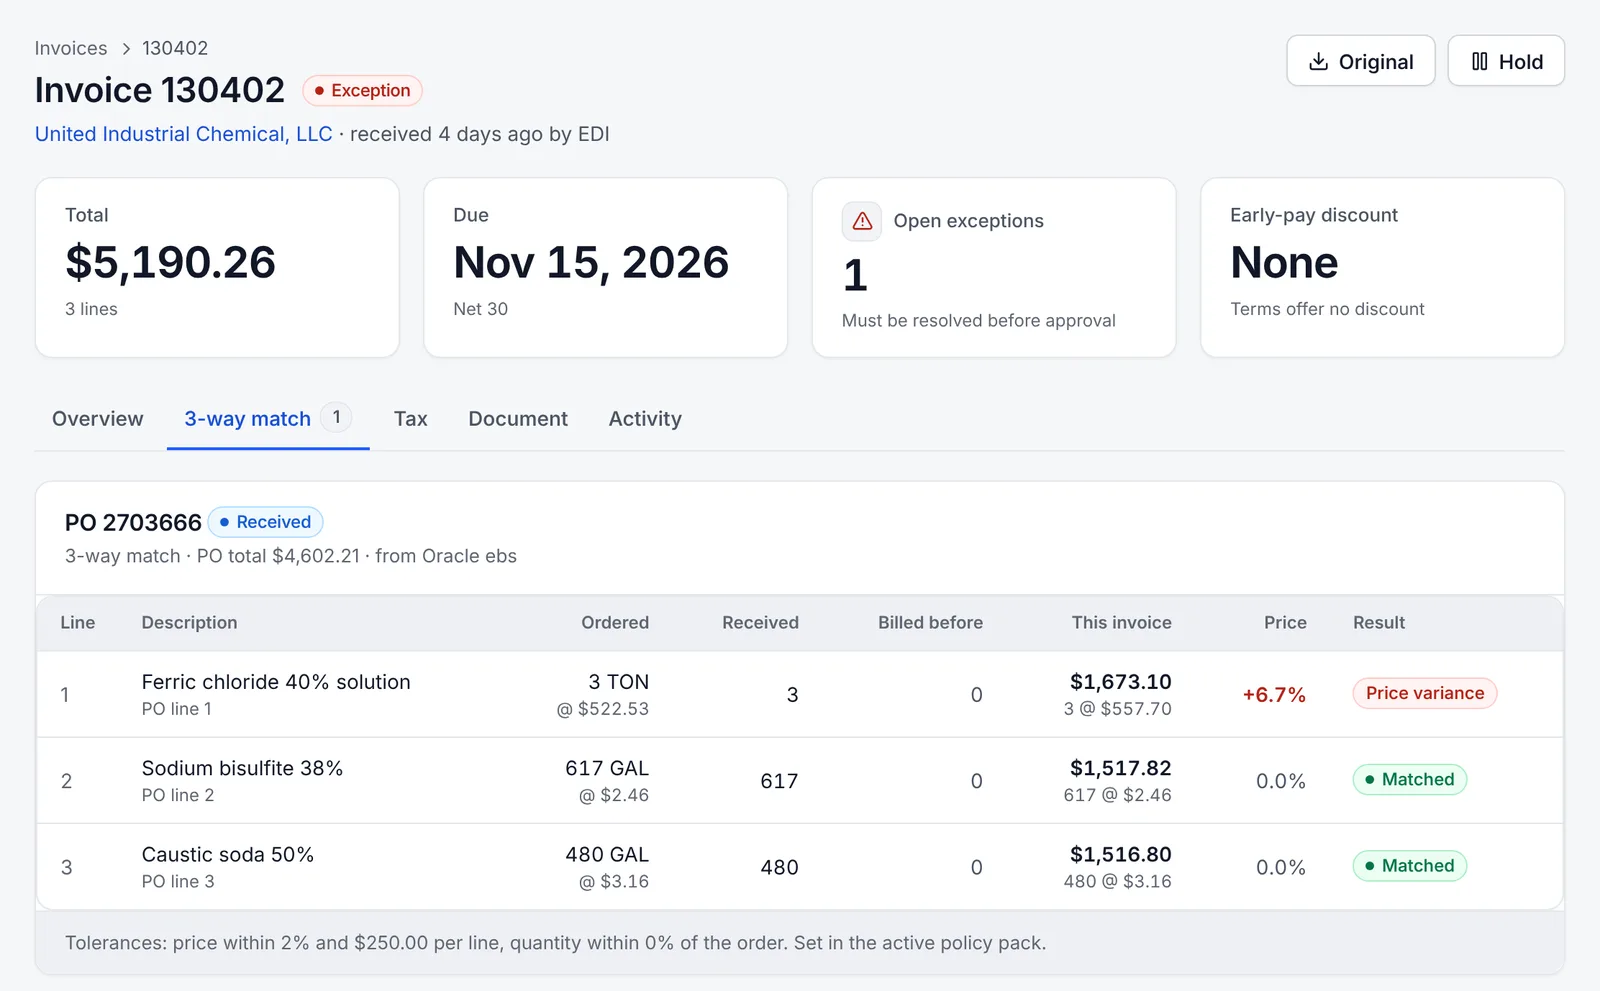The image size is (1600, 991).
Task: Click the Exception status badge
Action: coord(362,91)
